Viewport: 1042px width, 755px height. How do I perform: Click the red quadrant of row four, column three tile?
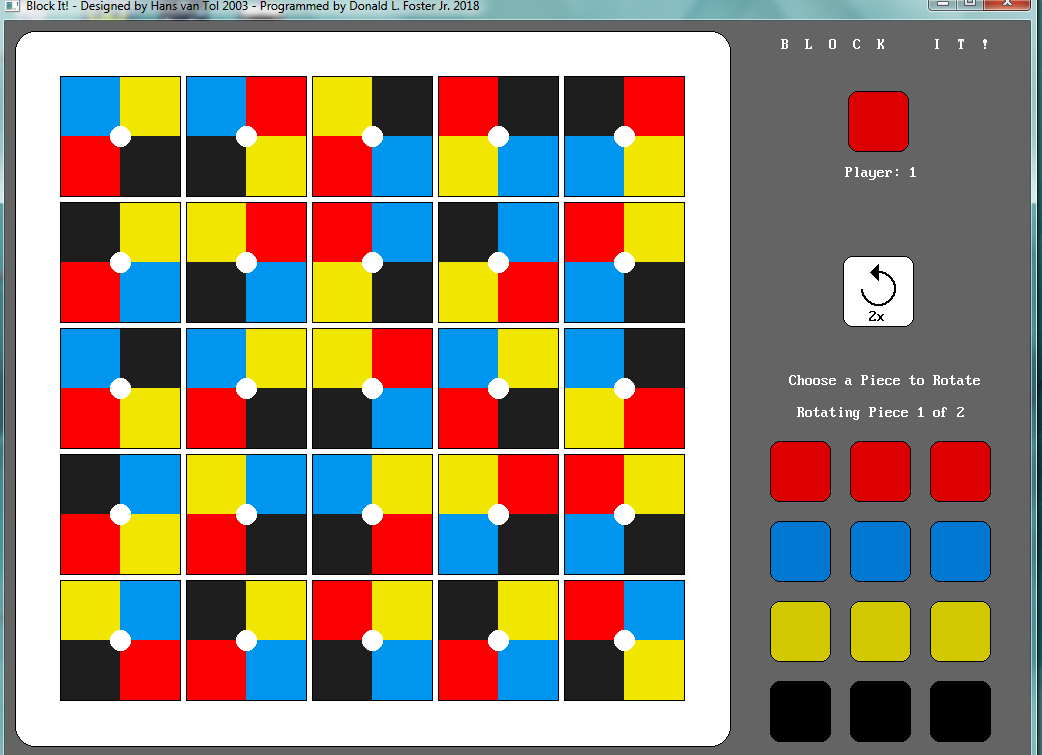click(x=402, y=544)
